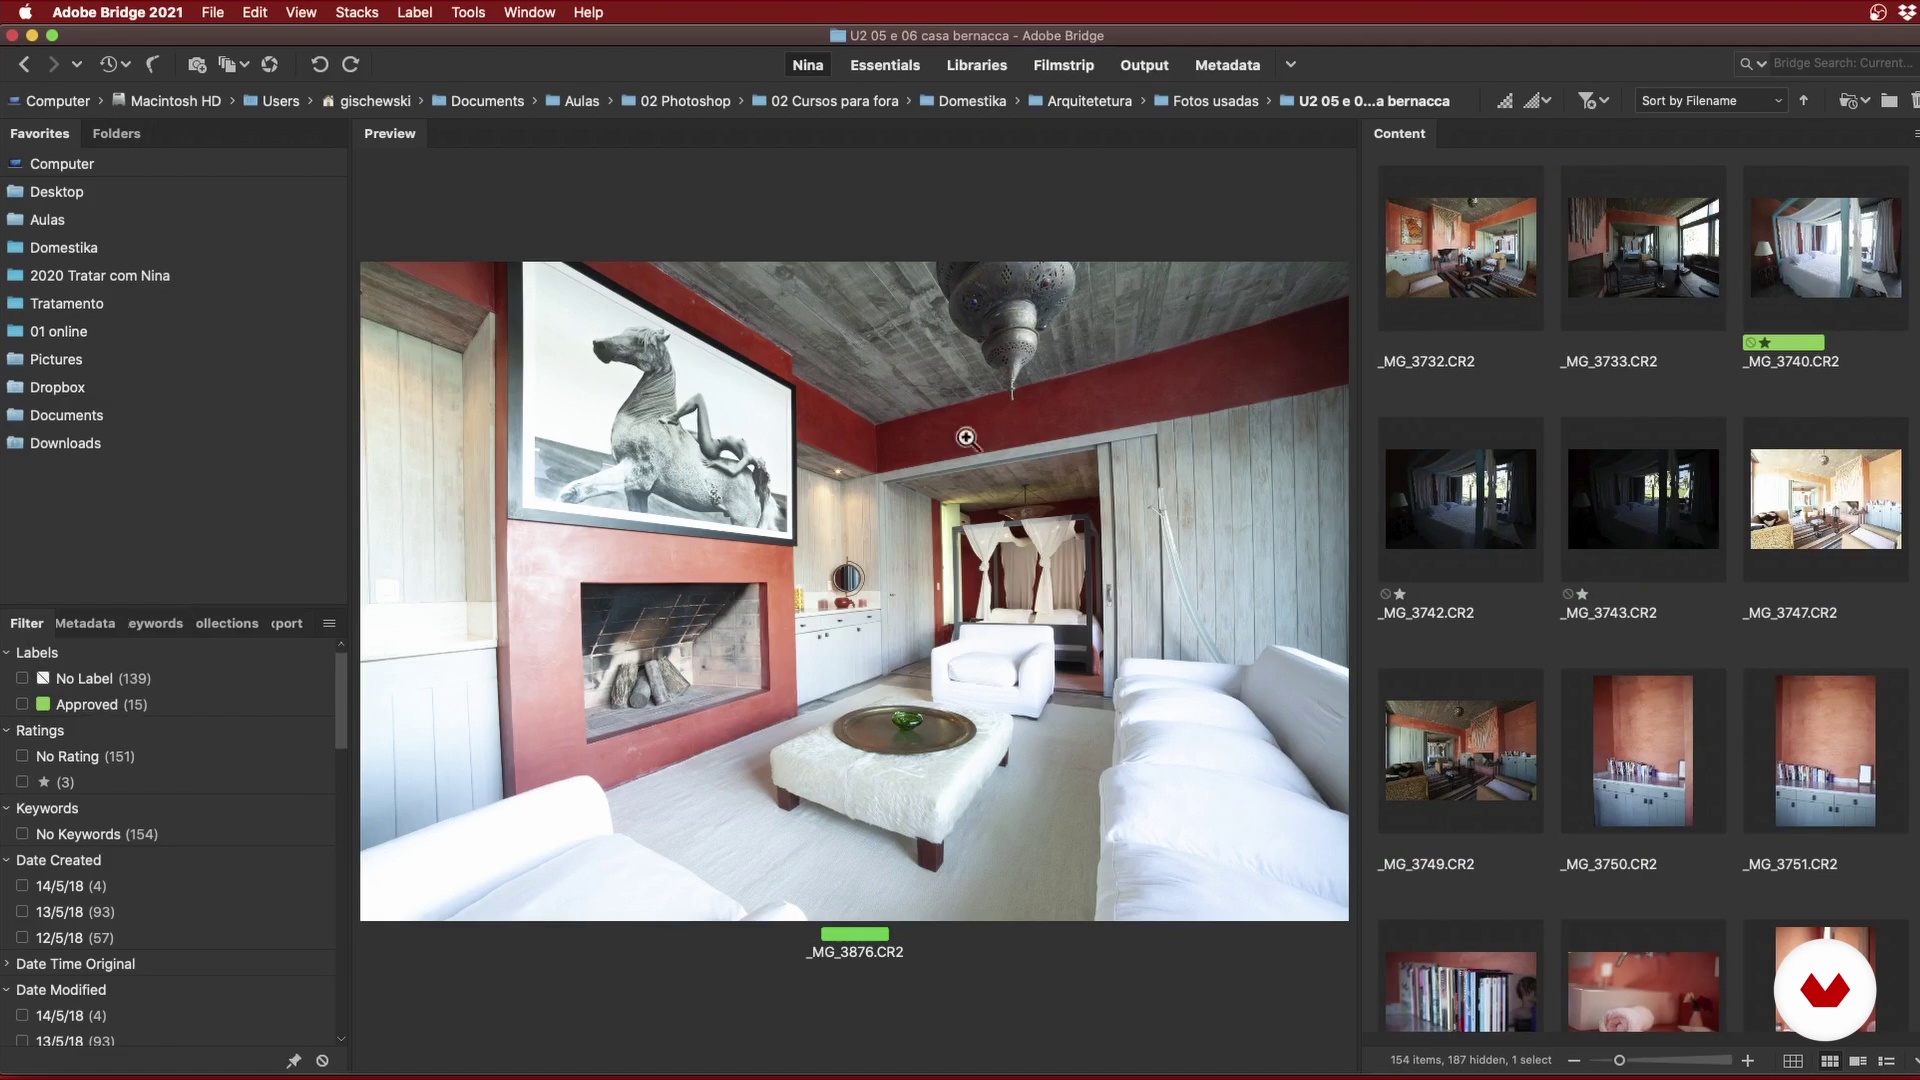Screen dimensions: 1920x1080
Task: Collapse the Keywords filter section
Action: [7, 809]
